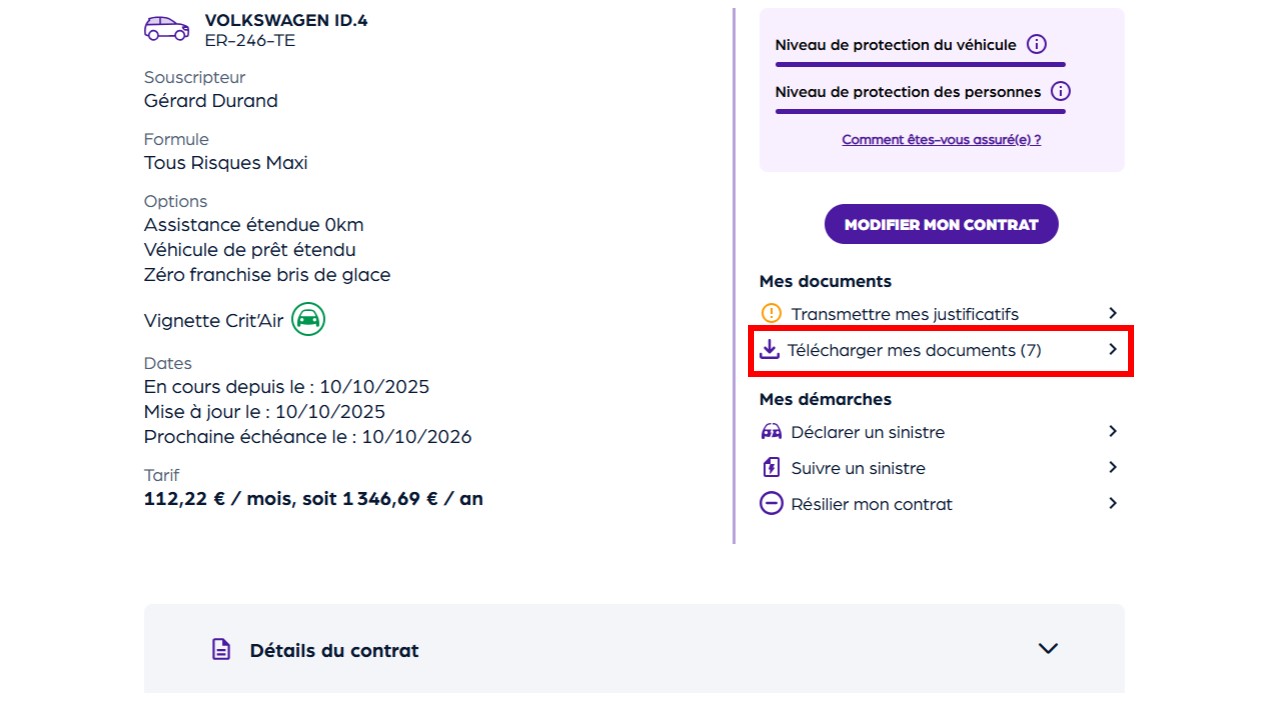Open chevron next to Transmettre mes justificatifs

pos(1113,314)
